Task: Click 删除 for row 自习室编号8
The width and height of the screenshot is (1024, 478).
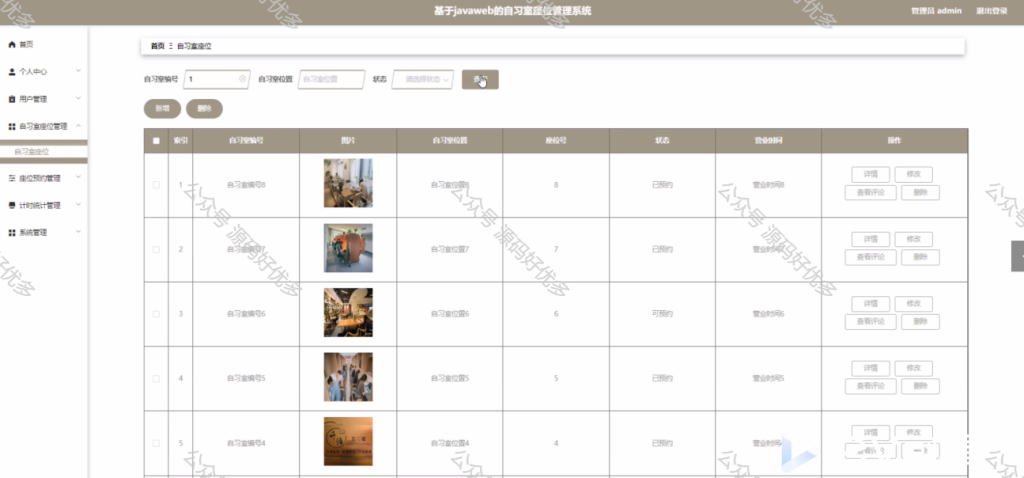Action: coord(920,193)
